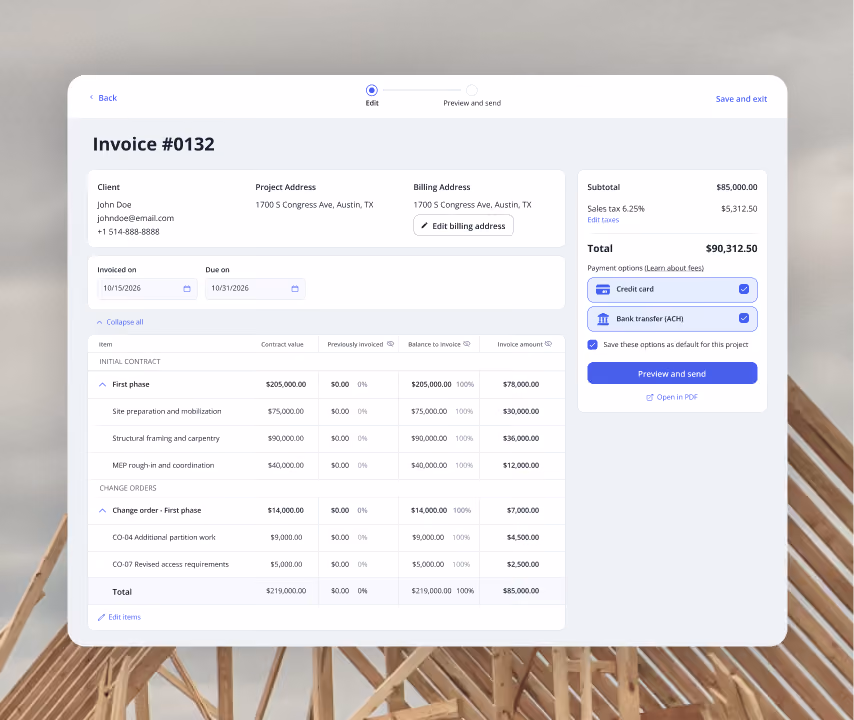Viewport: 854px width, 720px height.
Task: Open calendar icon for Due on date
Action: click(295, 289)
